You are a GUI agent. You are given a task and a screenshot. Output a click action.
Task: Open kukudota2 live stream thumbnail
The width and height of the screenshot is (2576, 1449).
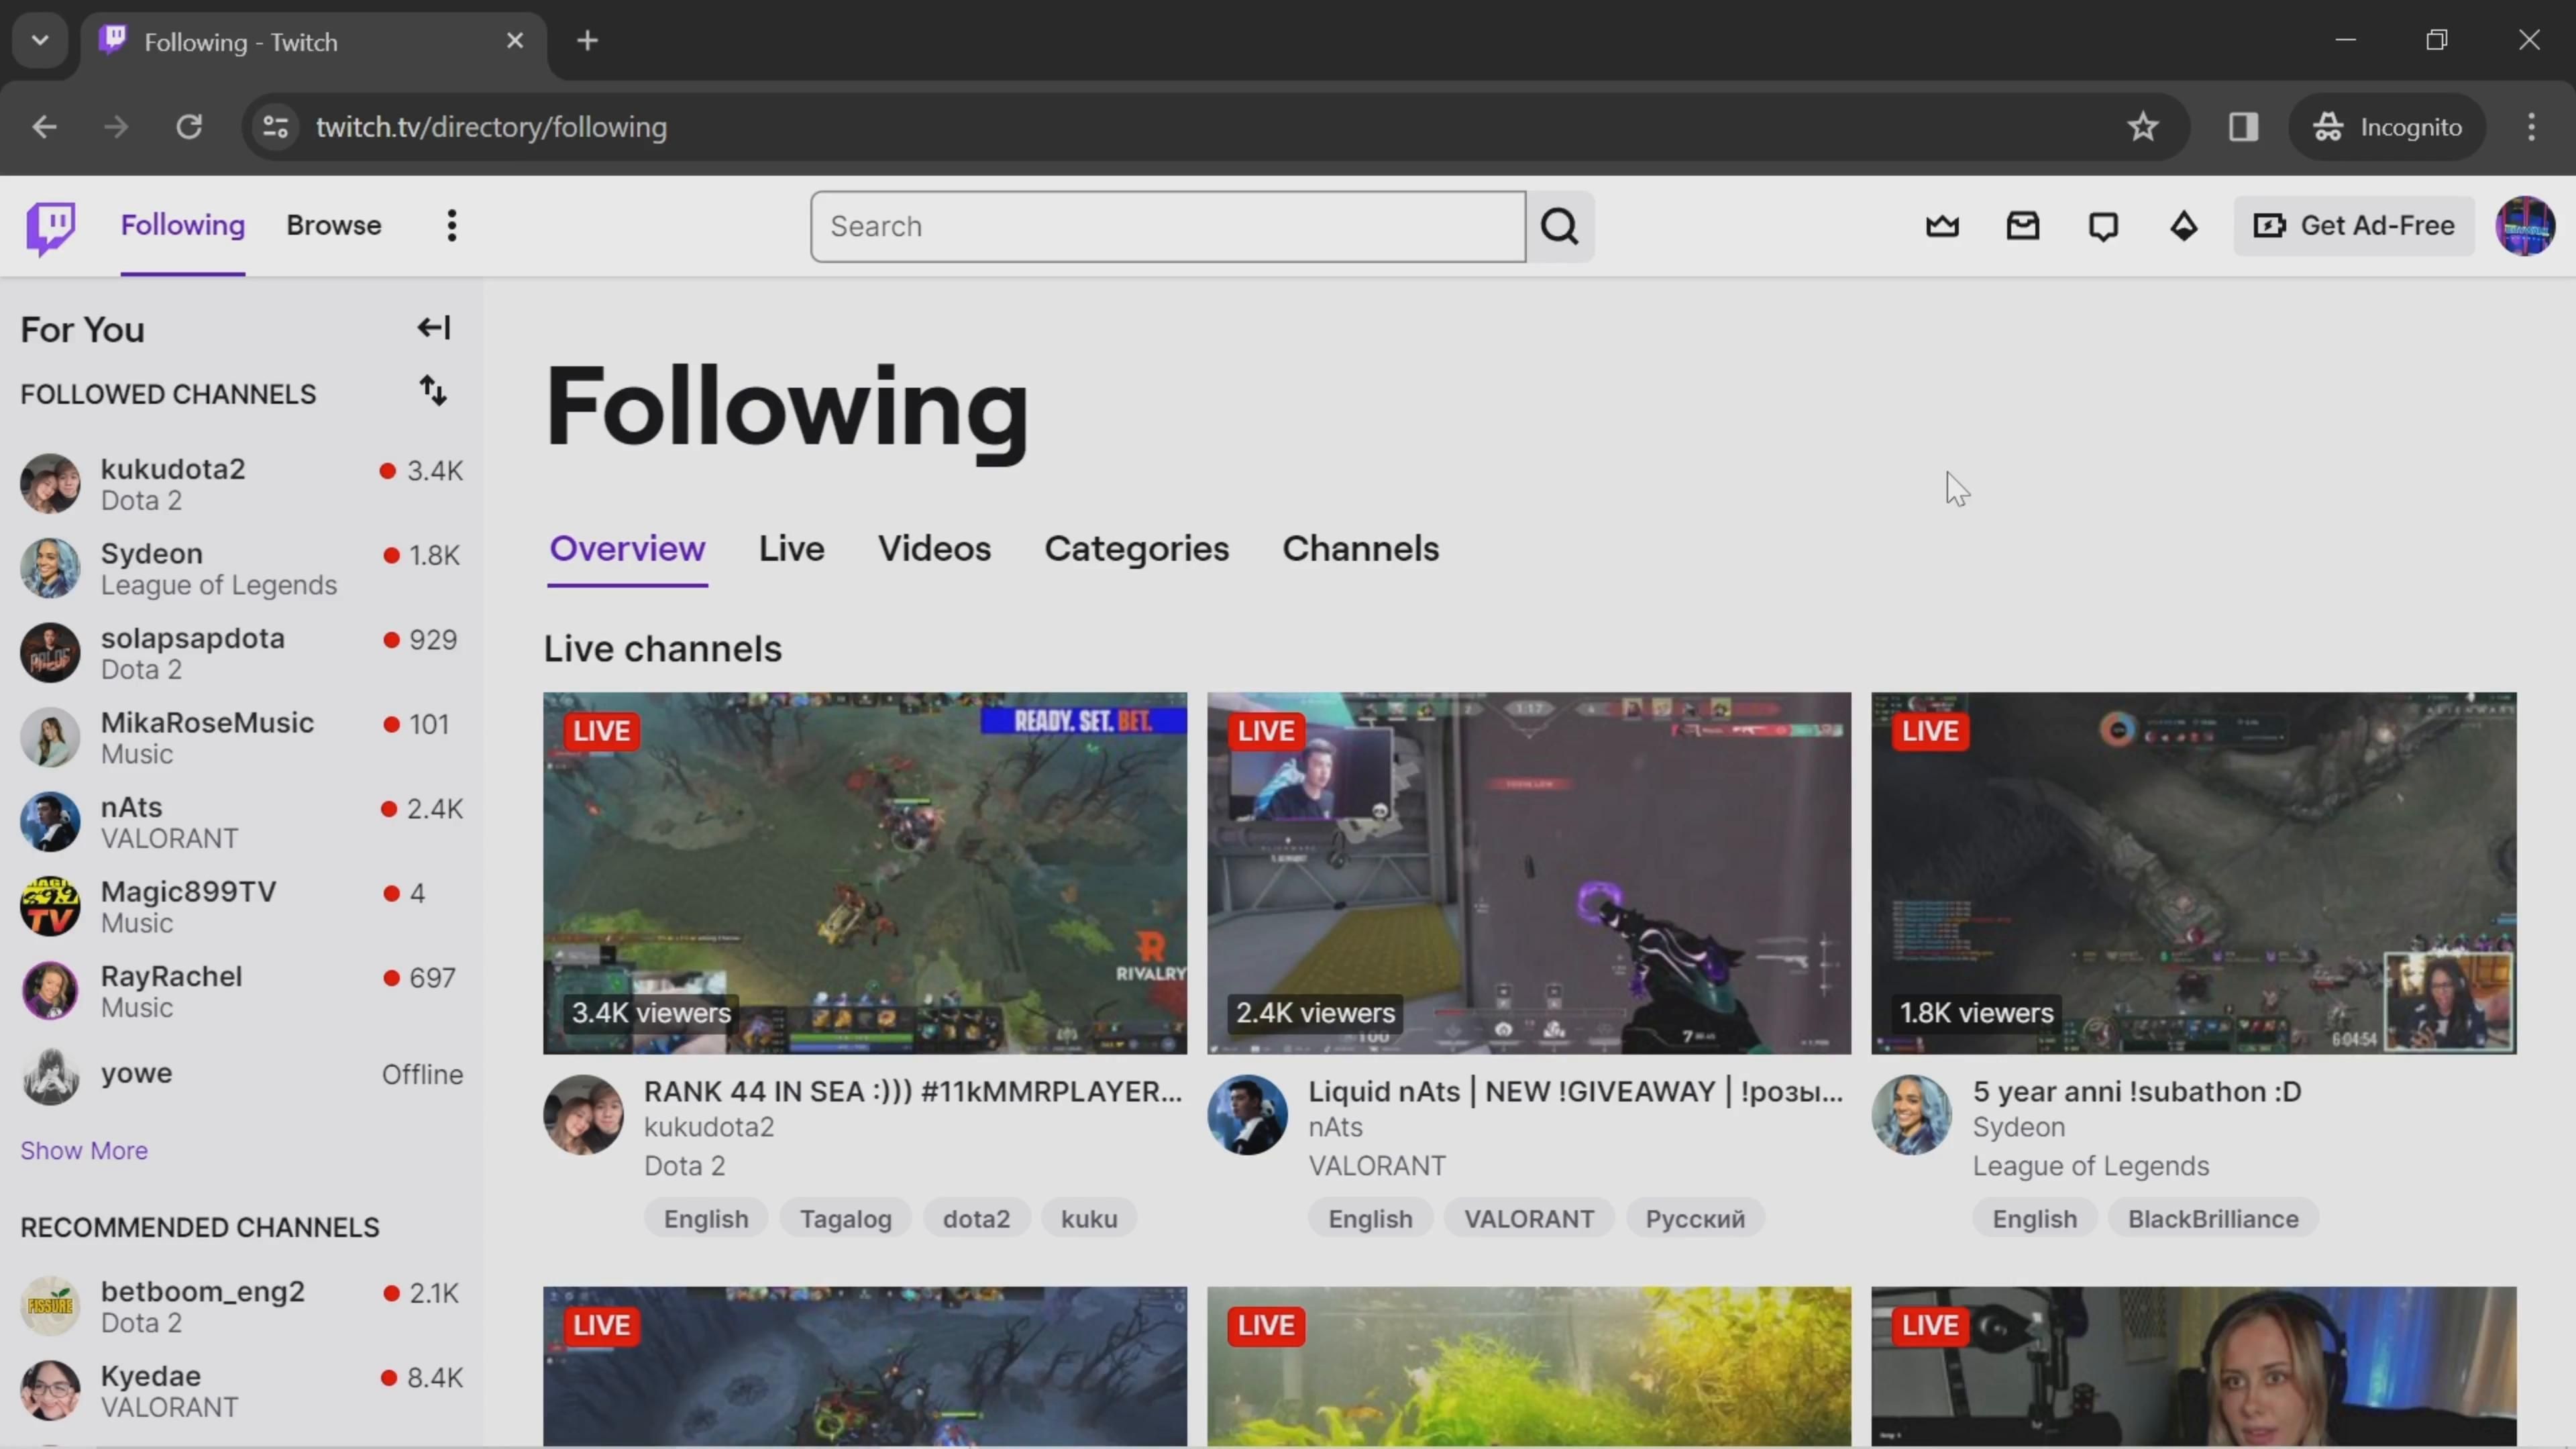[864, 872]
